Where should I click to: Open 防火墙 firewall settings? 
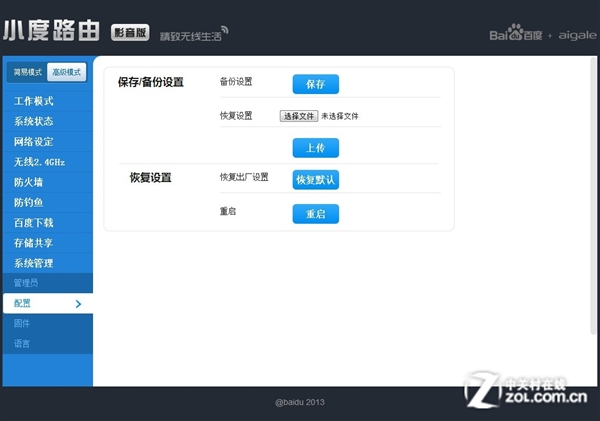(47, 182)
